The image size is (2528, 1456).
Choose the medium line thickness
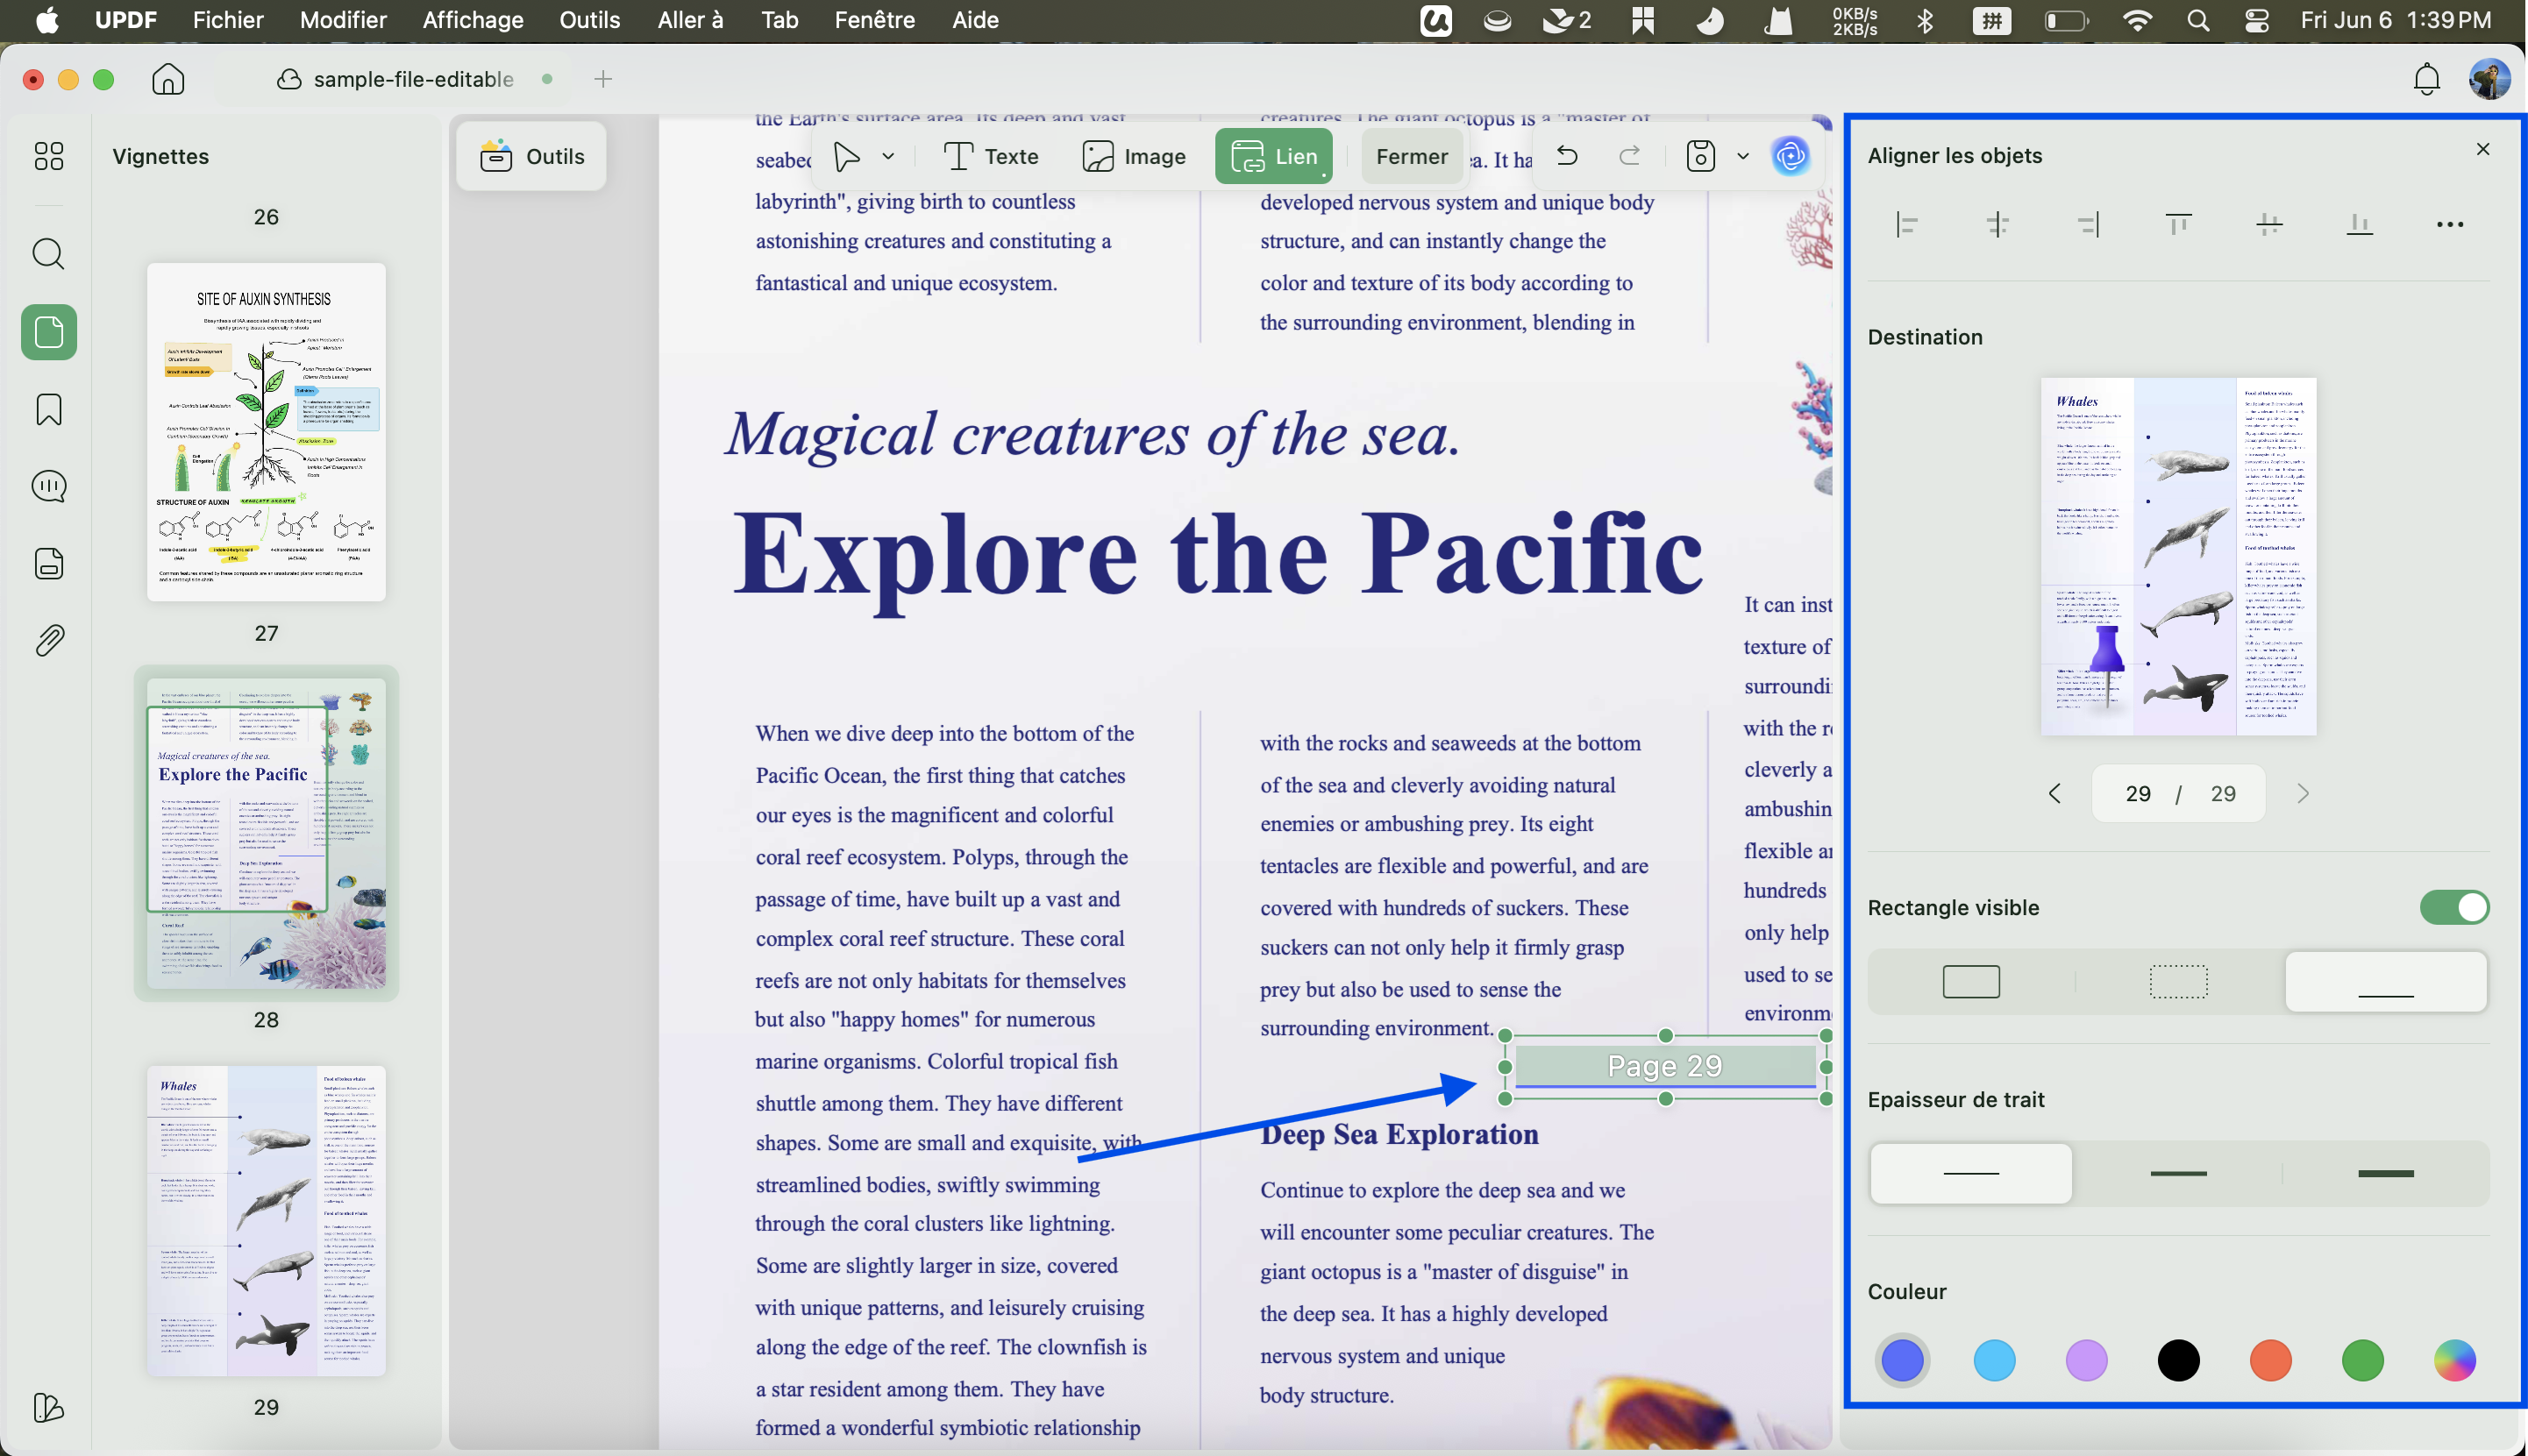pos(2178,1174)
